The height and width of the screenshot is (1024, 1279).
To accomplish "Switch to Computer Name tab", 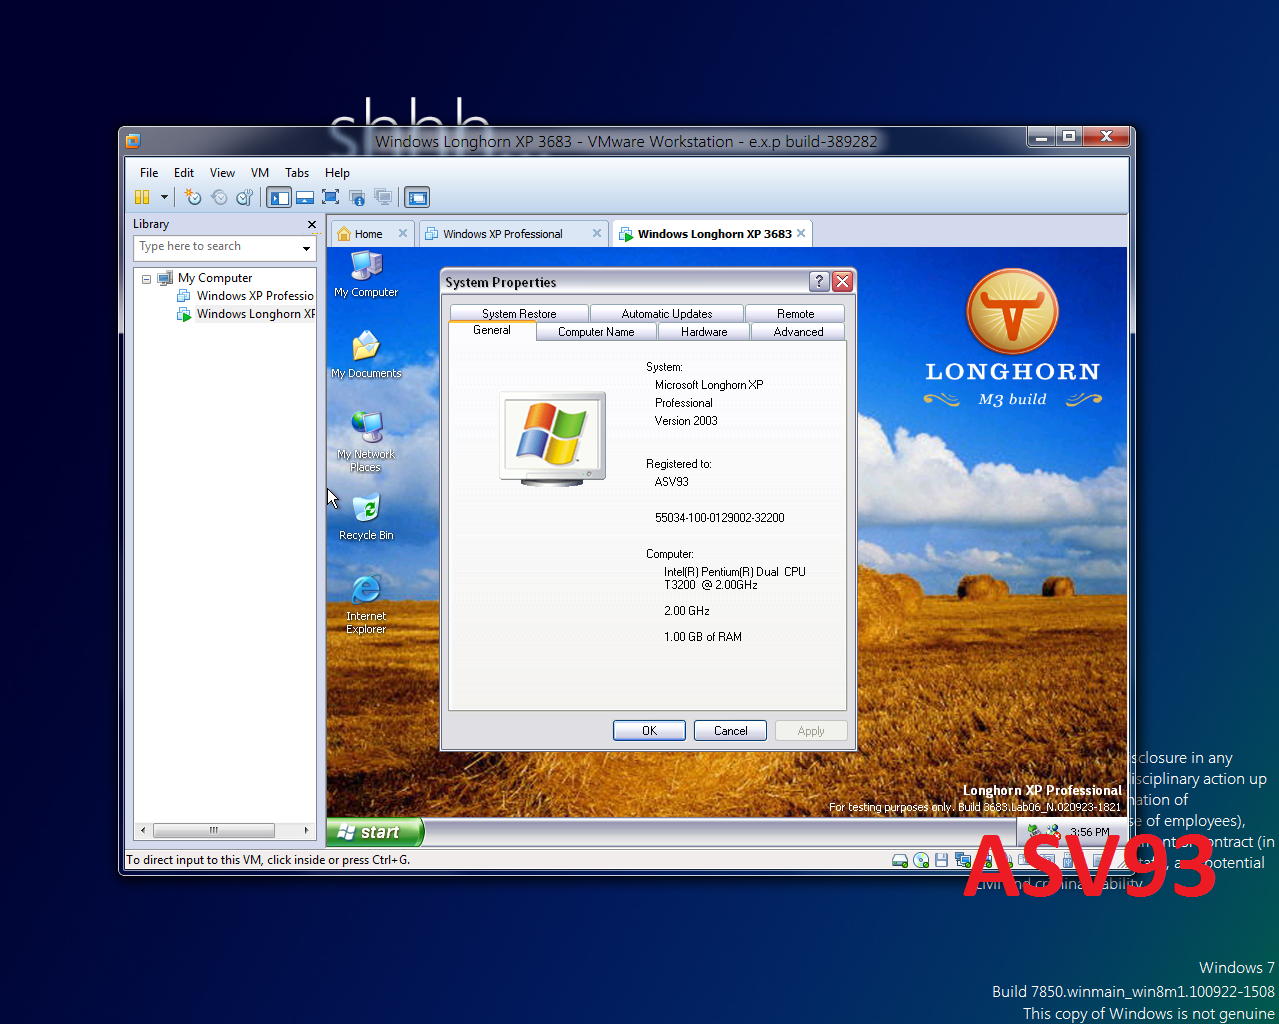I will (596, 332).
